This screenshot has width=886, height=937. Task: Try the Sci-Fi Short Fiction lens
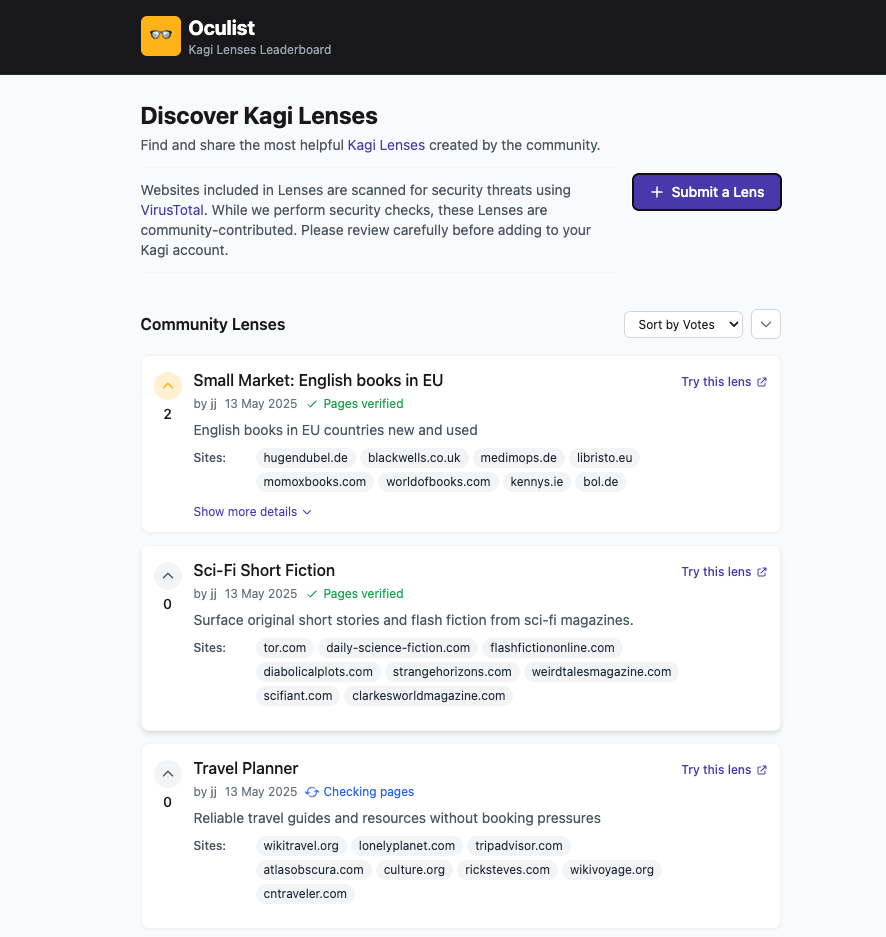click(716, 572)
